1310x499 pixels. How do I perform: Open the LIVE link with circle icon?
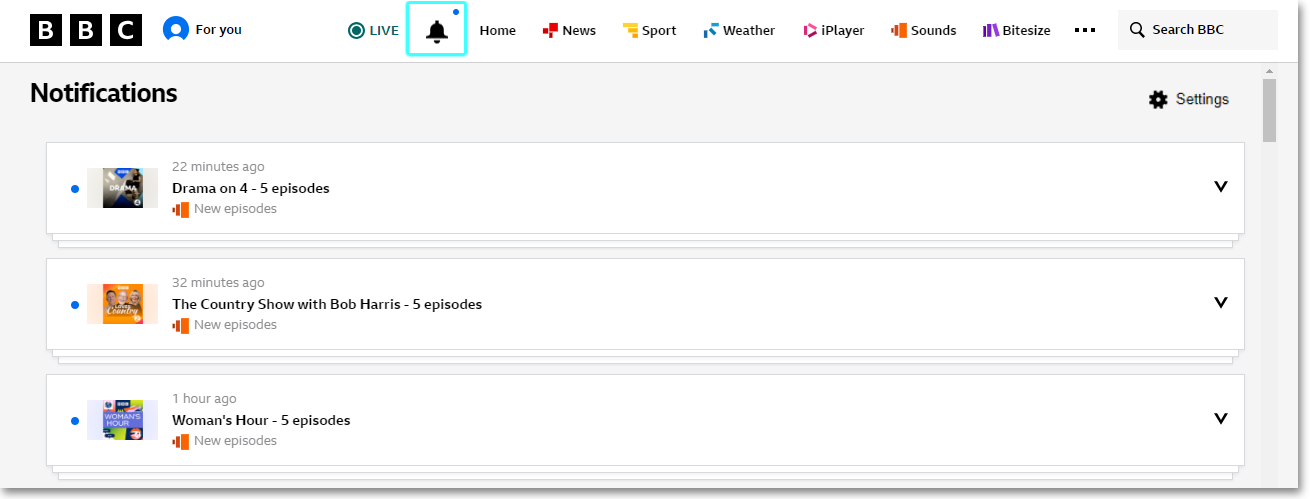[373, 30]
